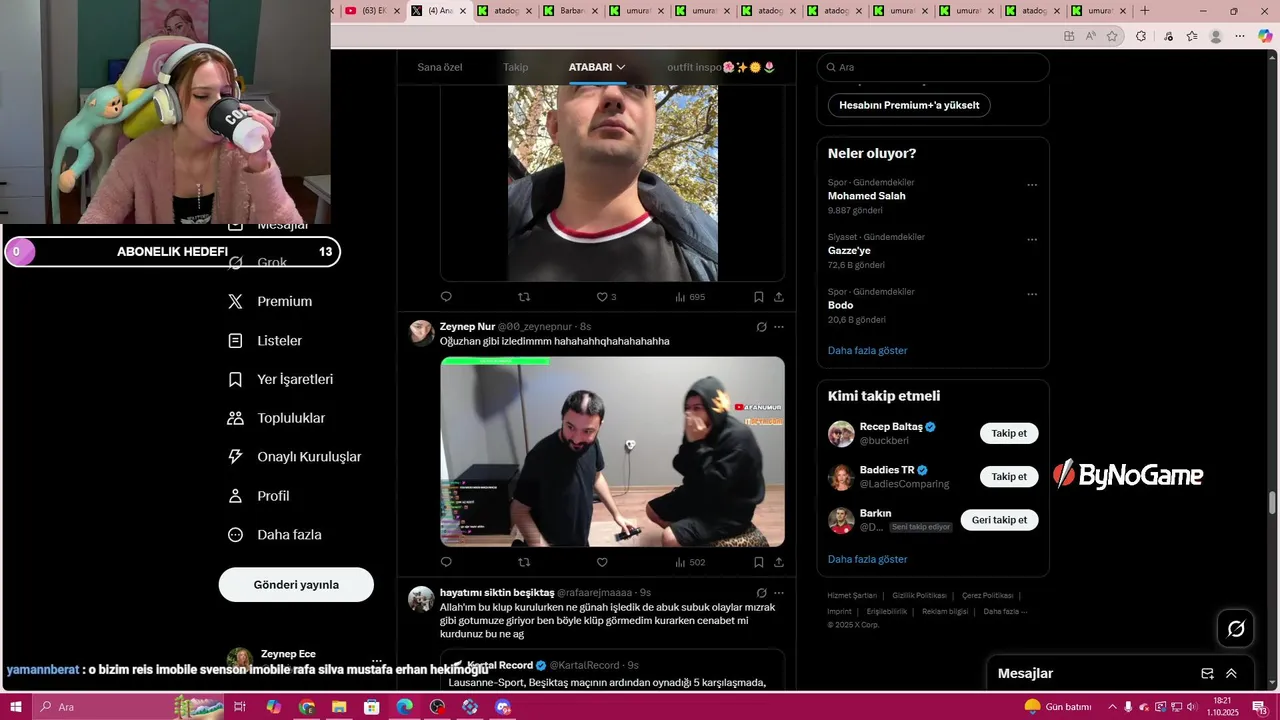Follow Recep Baltaş with Takip et
Screen dimensions: 1280x720
(1009, 433)
